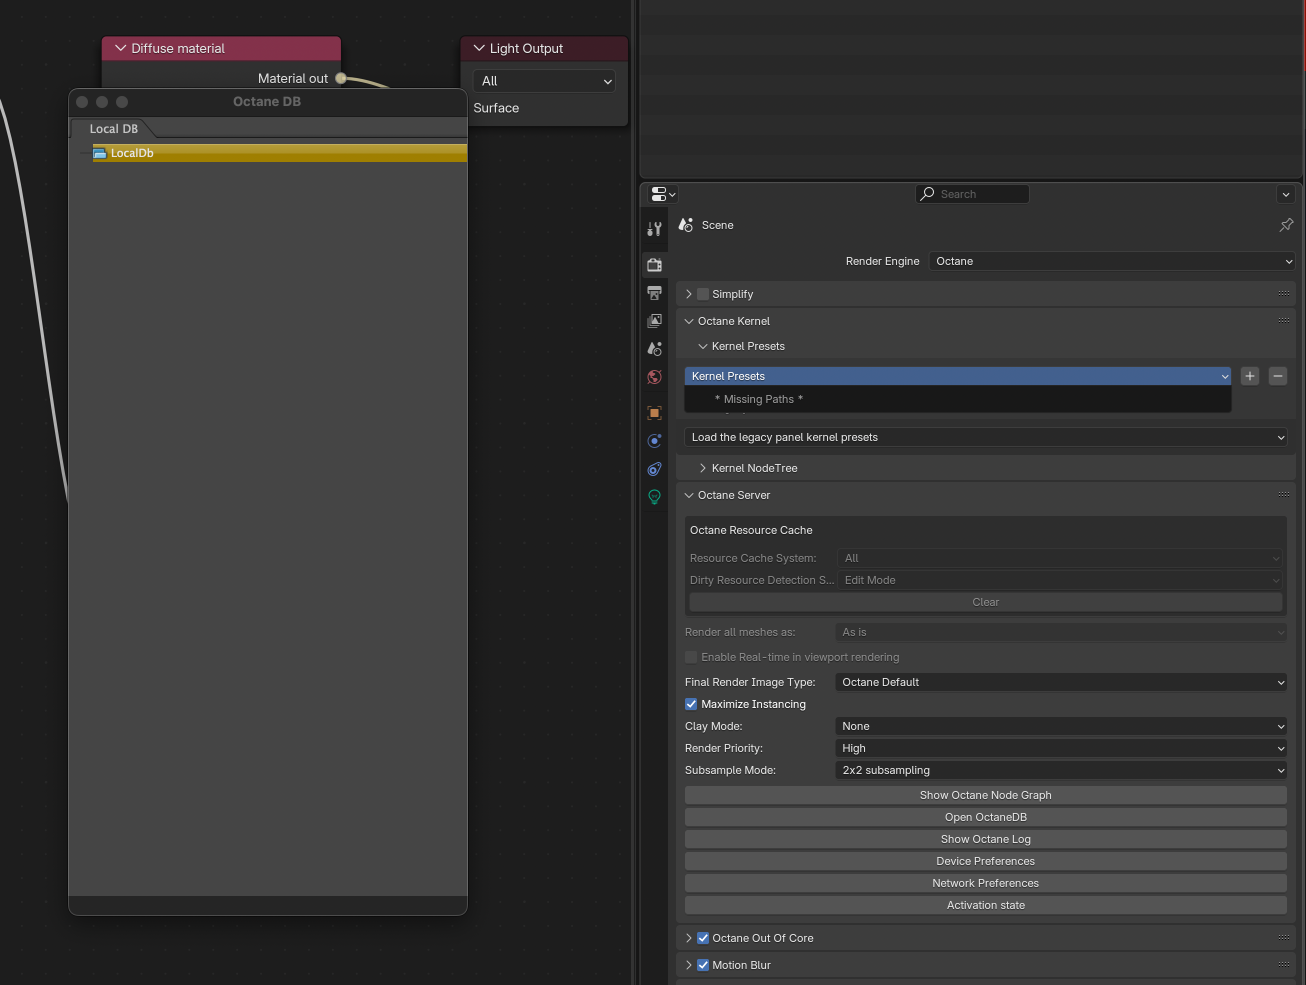Change the Render Priority dropdown
Viewport: 1306px width, 985px height.
(x=1061, y=748)
